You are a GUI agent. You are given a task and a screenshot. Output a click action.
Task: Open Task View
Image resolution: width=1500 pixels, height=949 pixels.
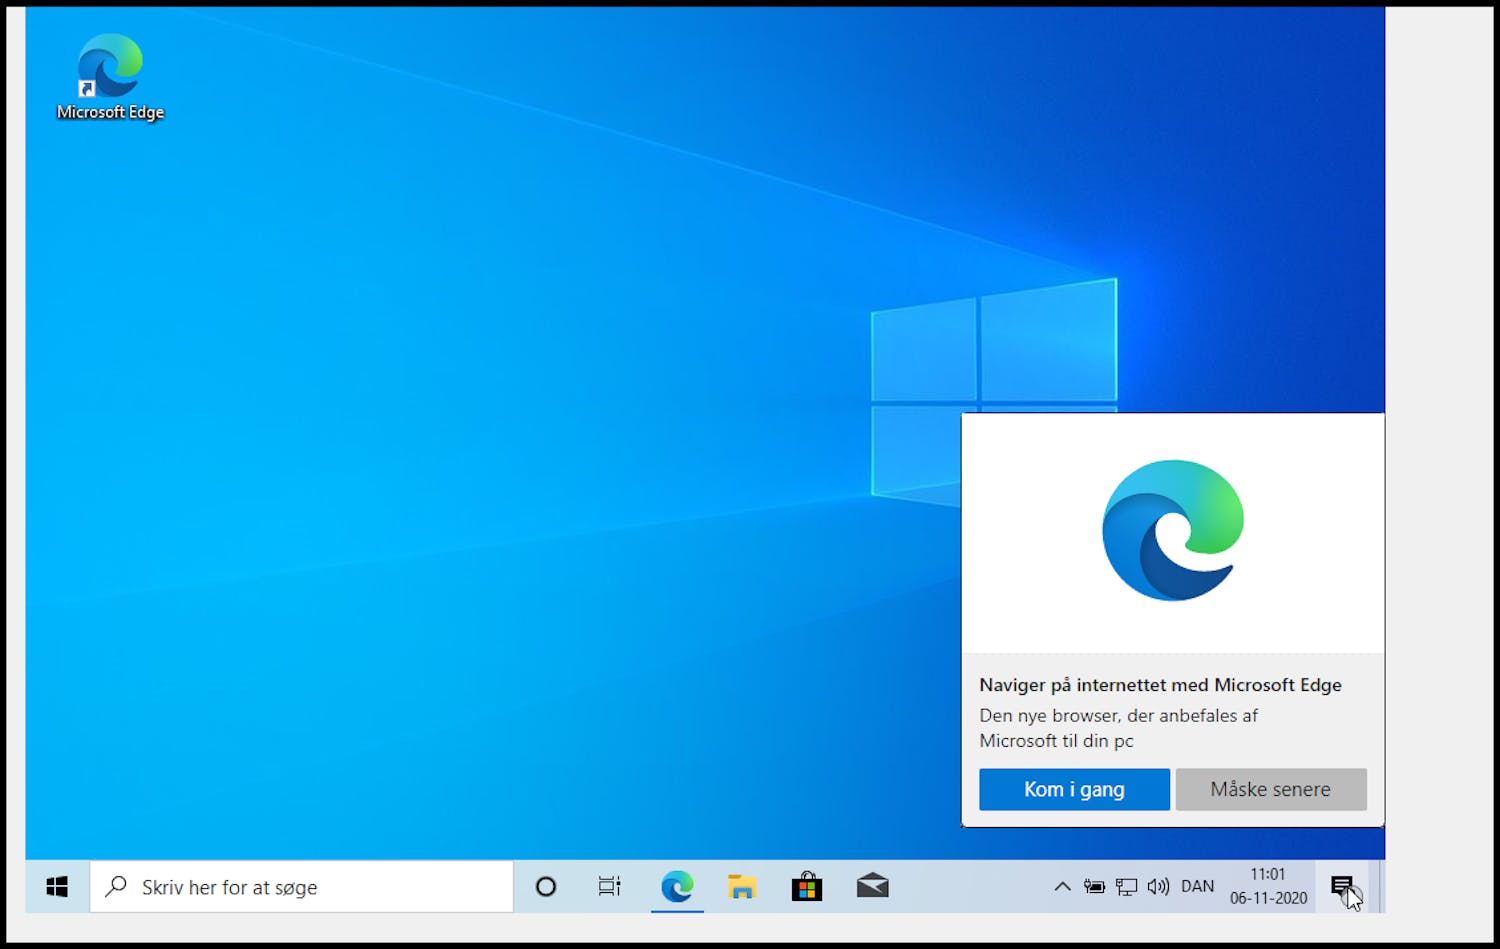(609, 886)
